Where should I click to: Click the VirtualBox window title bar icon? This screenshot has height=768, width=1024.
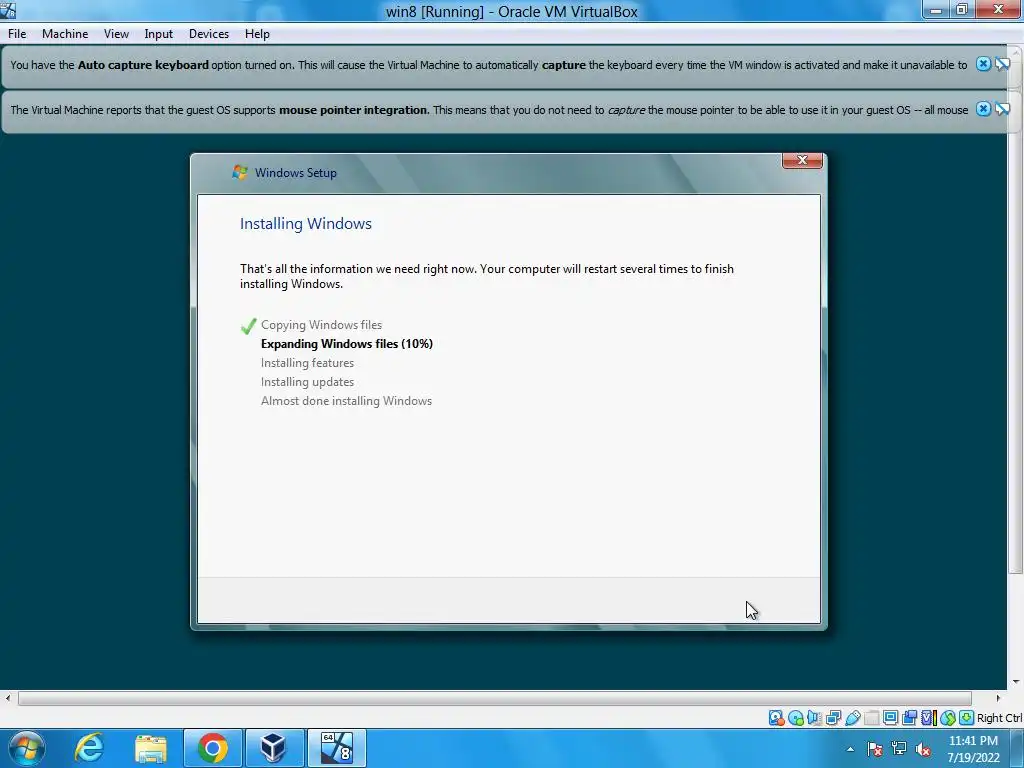8,10
